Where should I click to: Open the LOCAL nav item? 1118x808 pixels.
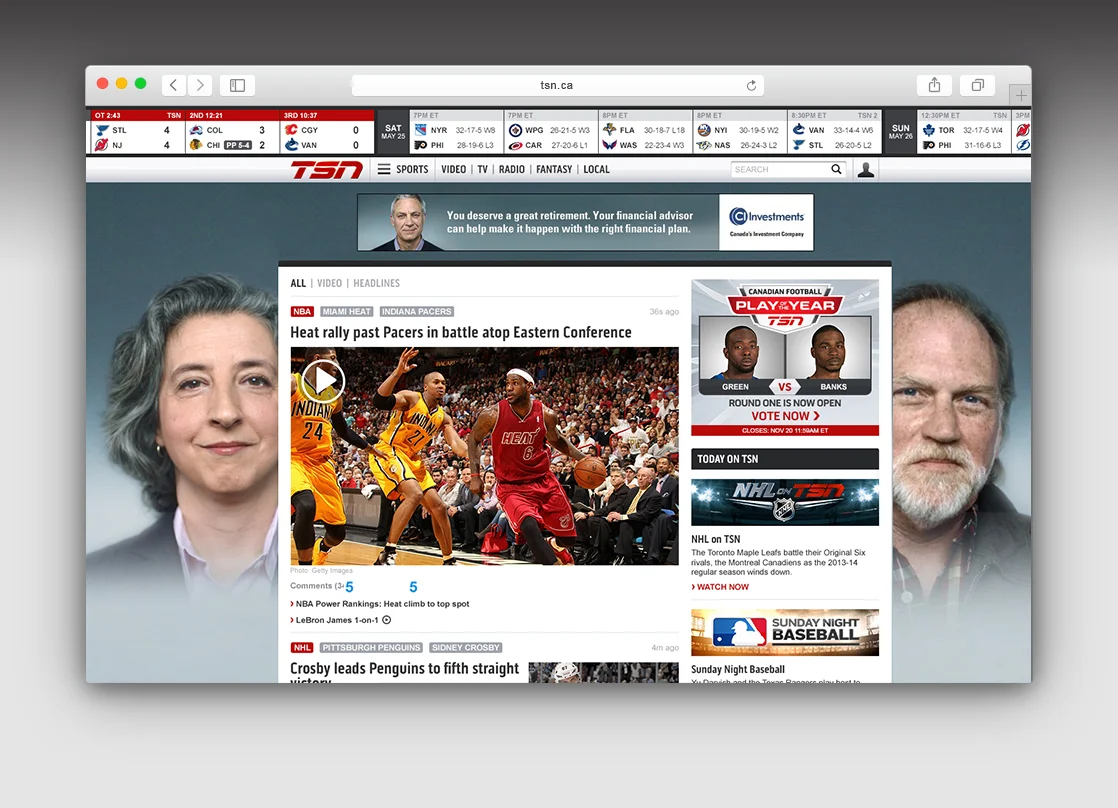tap(596, 169)
